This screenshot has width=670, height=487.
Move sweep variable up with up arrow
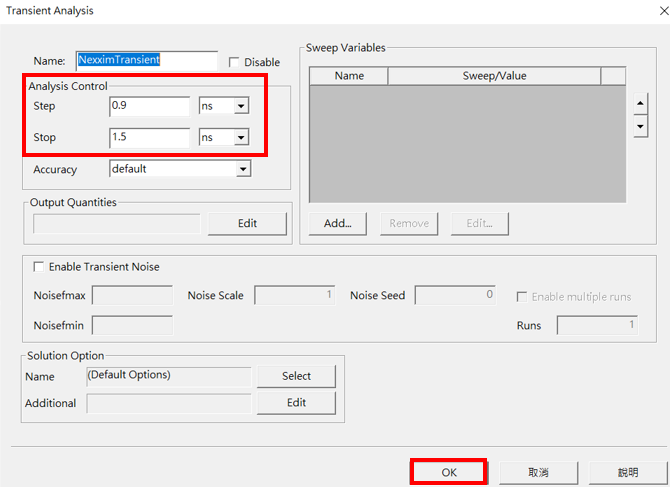pos(640,103)
